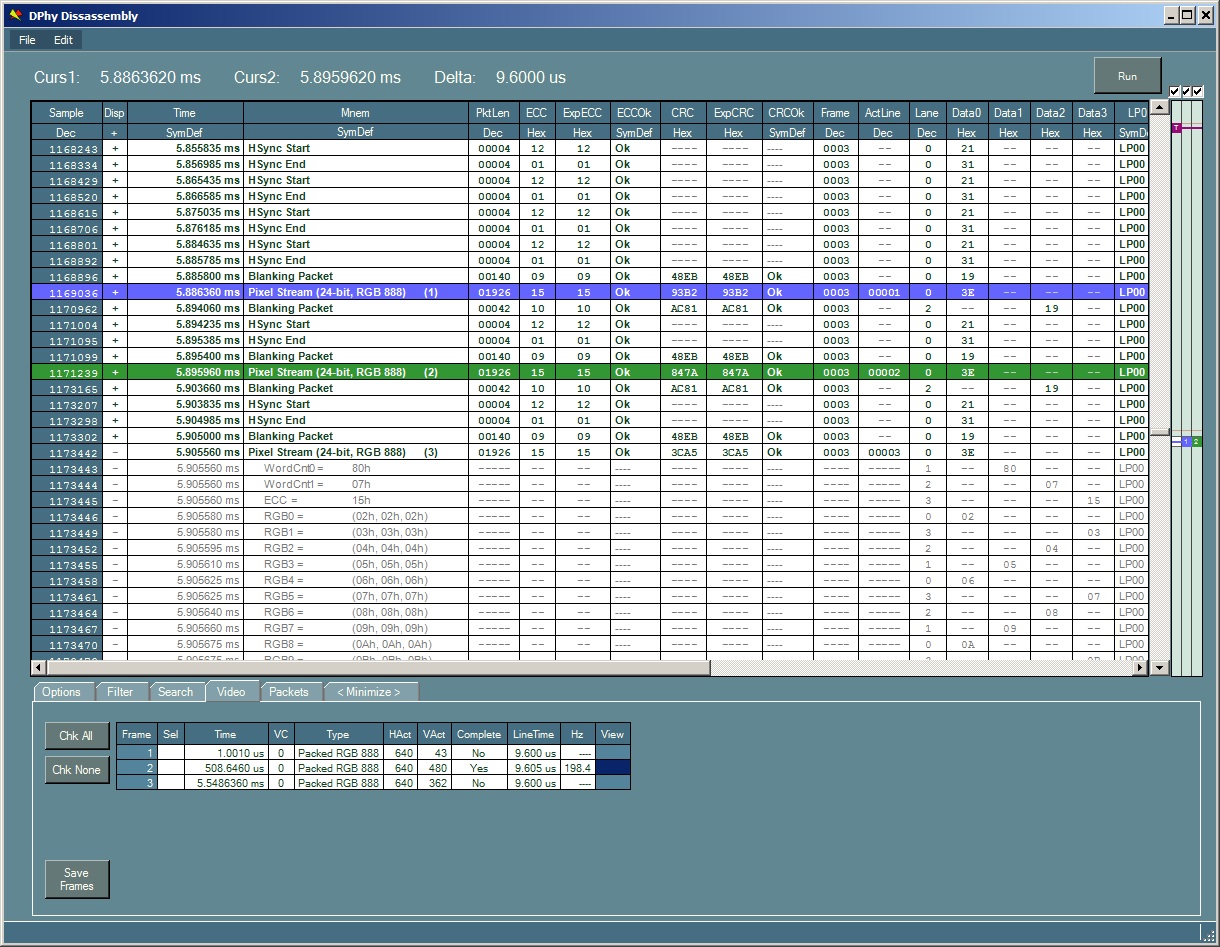
Task: Click the DPhy app icon in title bar
Action: click(15, 15)
